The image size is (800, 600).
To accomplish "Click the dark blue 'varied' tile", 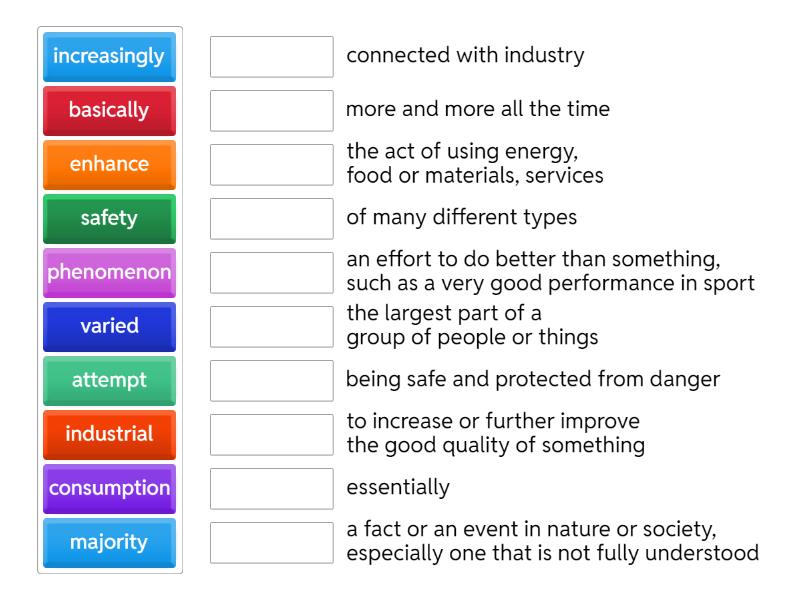I will [109, 327].
